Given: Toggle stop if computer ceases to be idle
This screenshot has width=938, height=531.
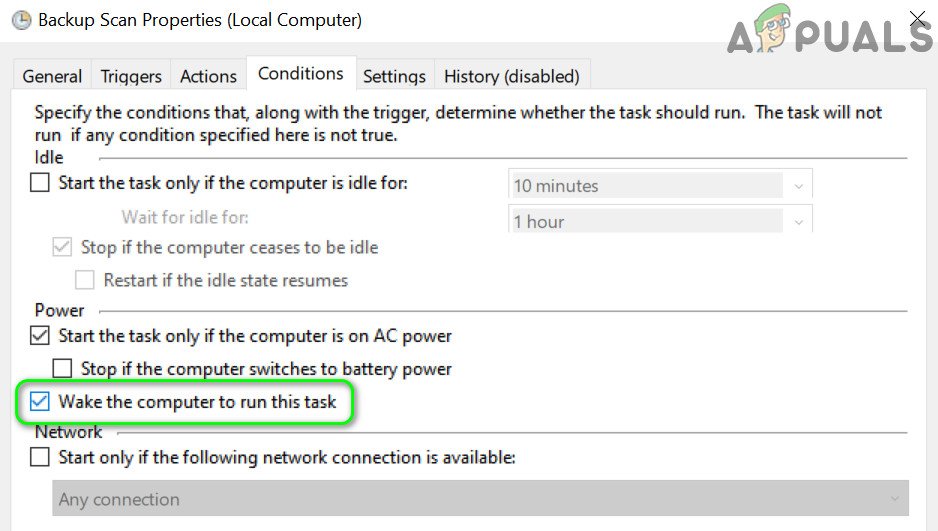Looking at the screenshot, I should click(x=62, y=247).
